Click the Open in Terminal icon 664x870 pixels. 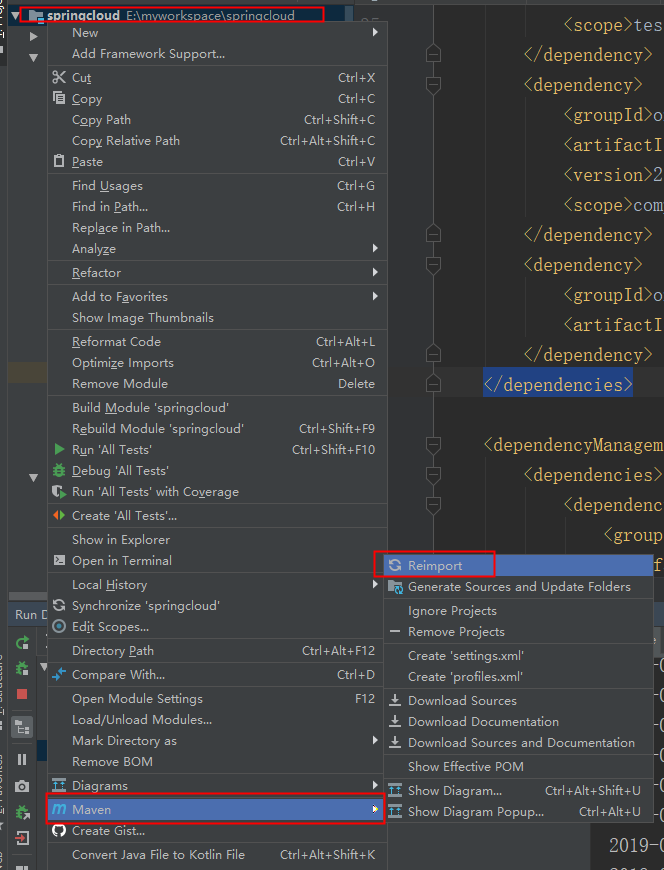pyautogui.click(x=59, y=560)
